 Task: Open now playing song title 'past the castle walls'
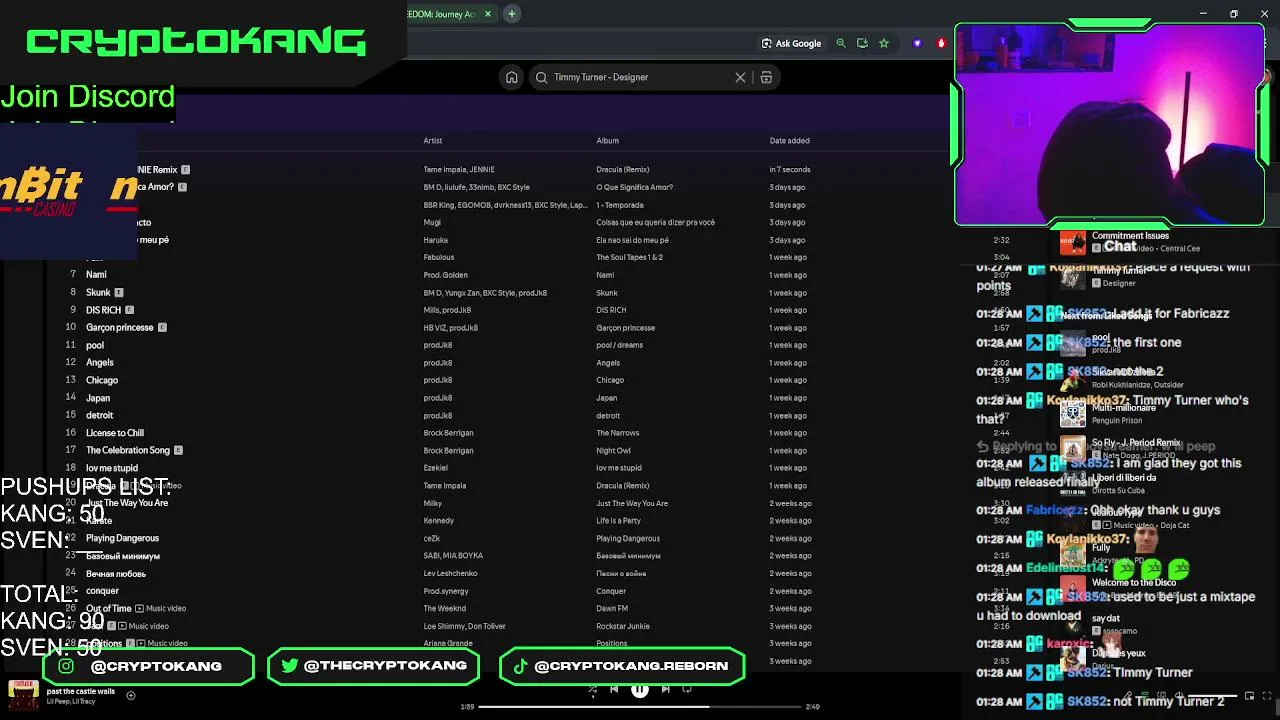(80, 691)
